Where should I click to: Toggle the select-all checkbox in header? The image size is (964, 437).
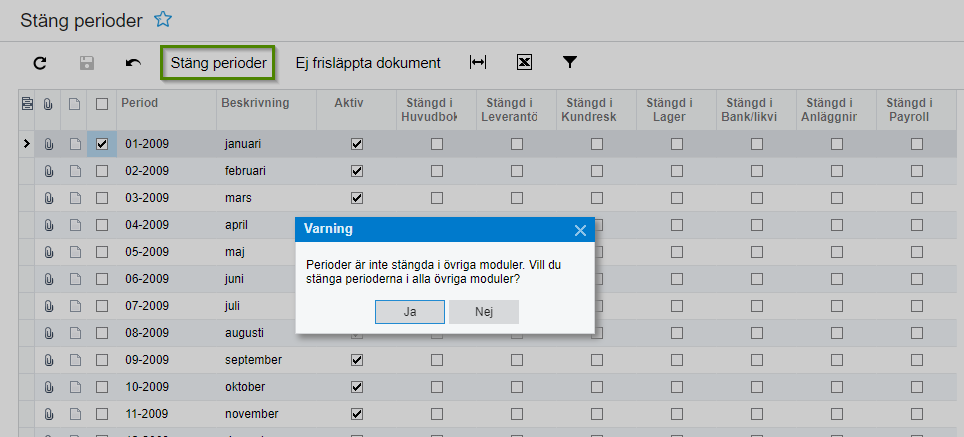click(102, 103)
